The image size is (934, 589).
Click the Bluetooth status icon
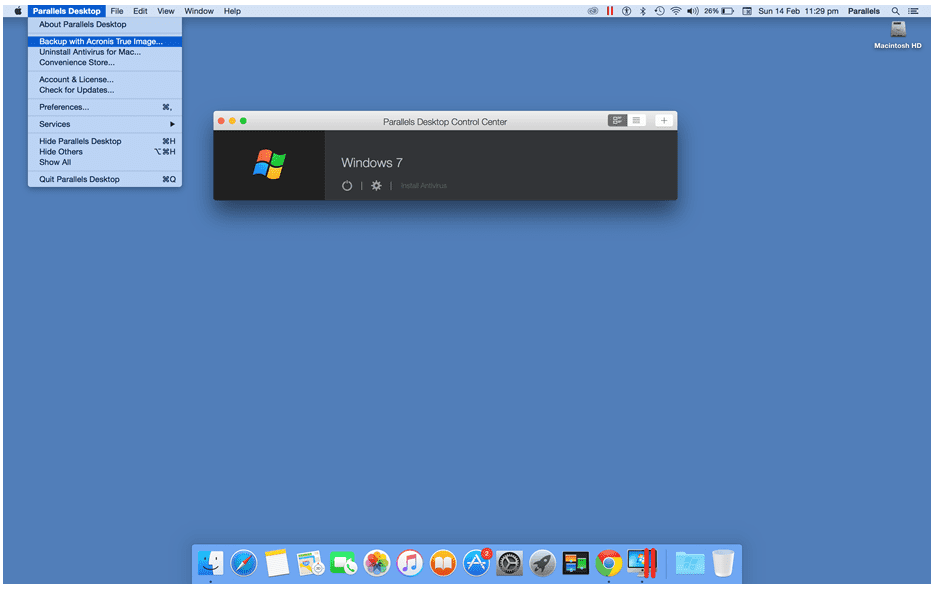coord(643,11)
